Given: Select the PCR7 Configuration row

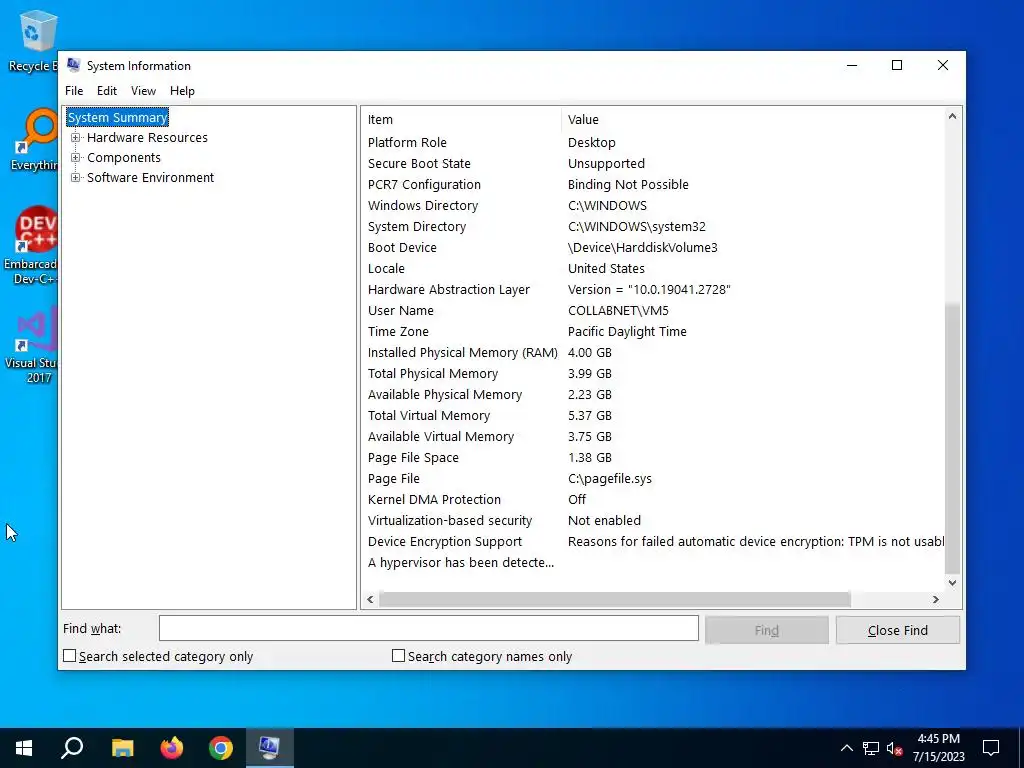Looking at the screenshot, I should 653,184.
